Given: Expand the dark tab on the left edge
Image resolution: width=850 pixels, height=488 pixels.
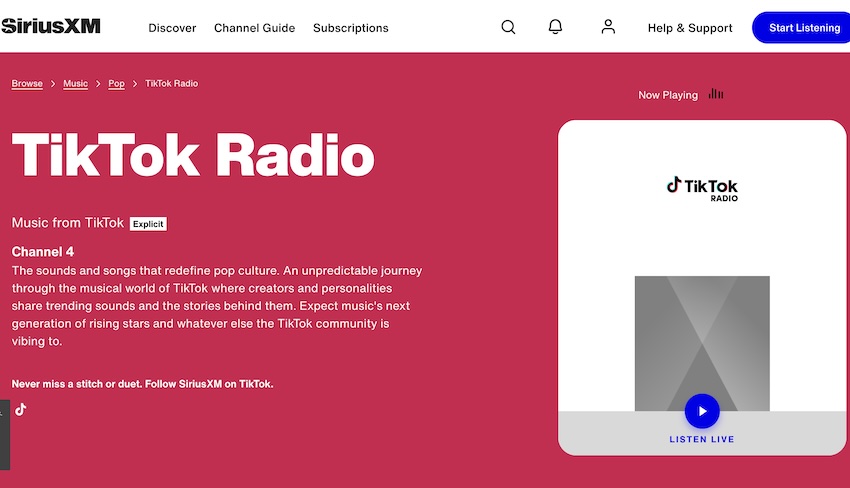Looking at the screenshot, I should click(4, 435).
